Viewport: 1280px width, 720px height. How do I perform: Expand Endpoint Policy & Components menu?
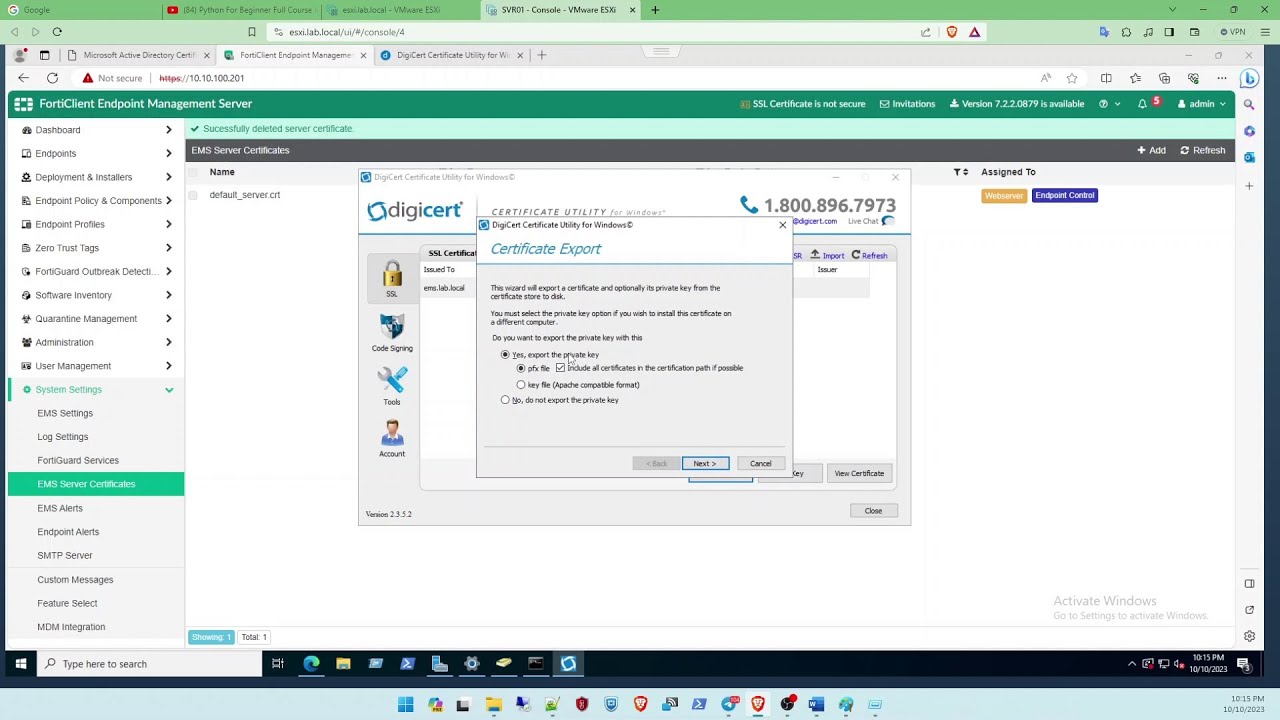(169, 201)
